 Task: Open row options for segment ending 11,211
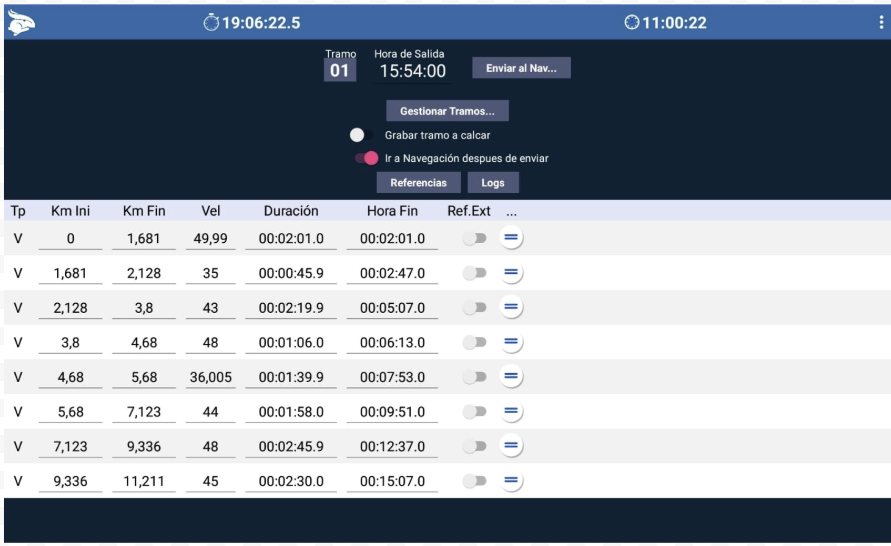coord(510,480)
